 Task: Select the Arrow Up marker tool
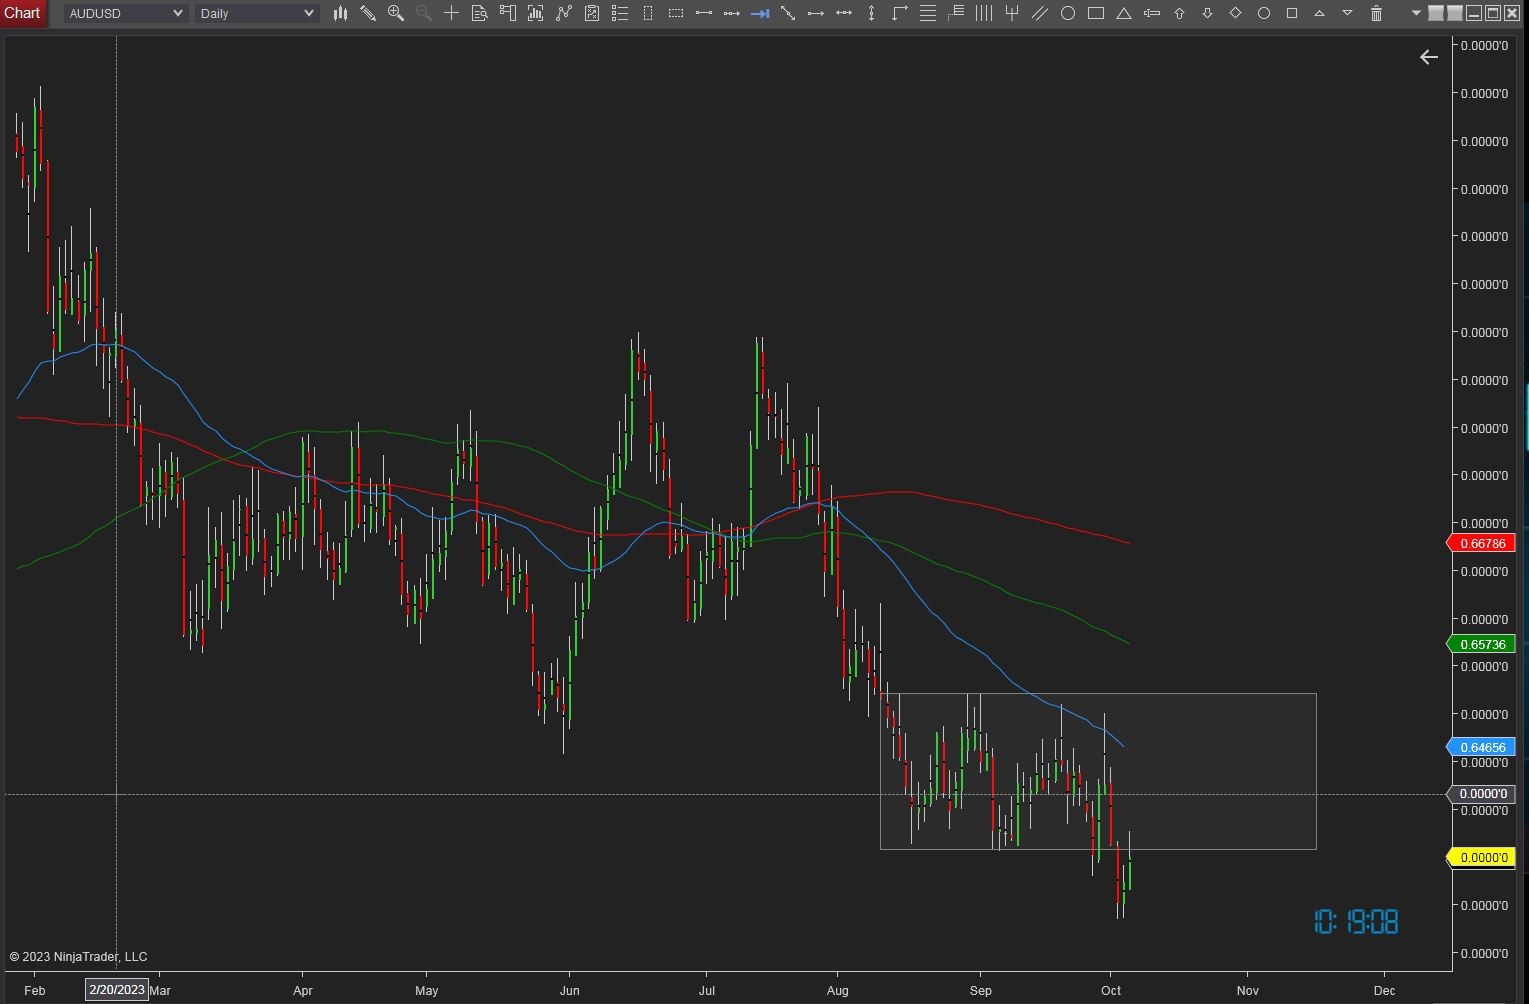1180,13
